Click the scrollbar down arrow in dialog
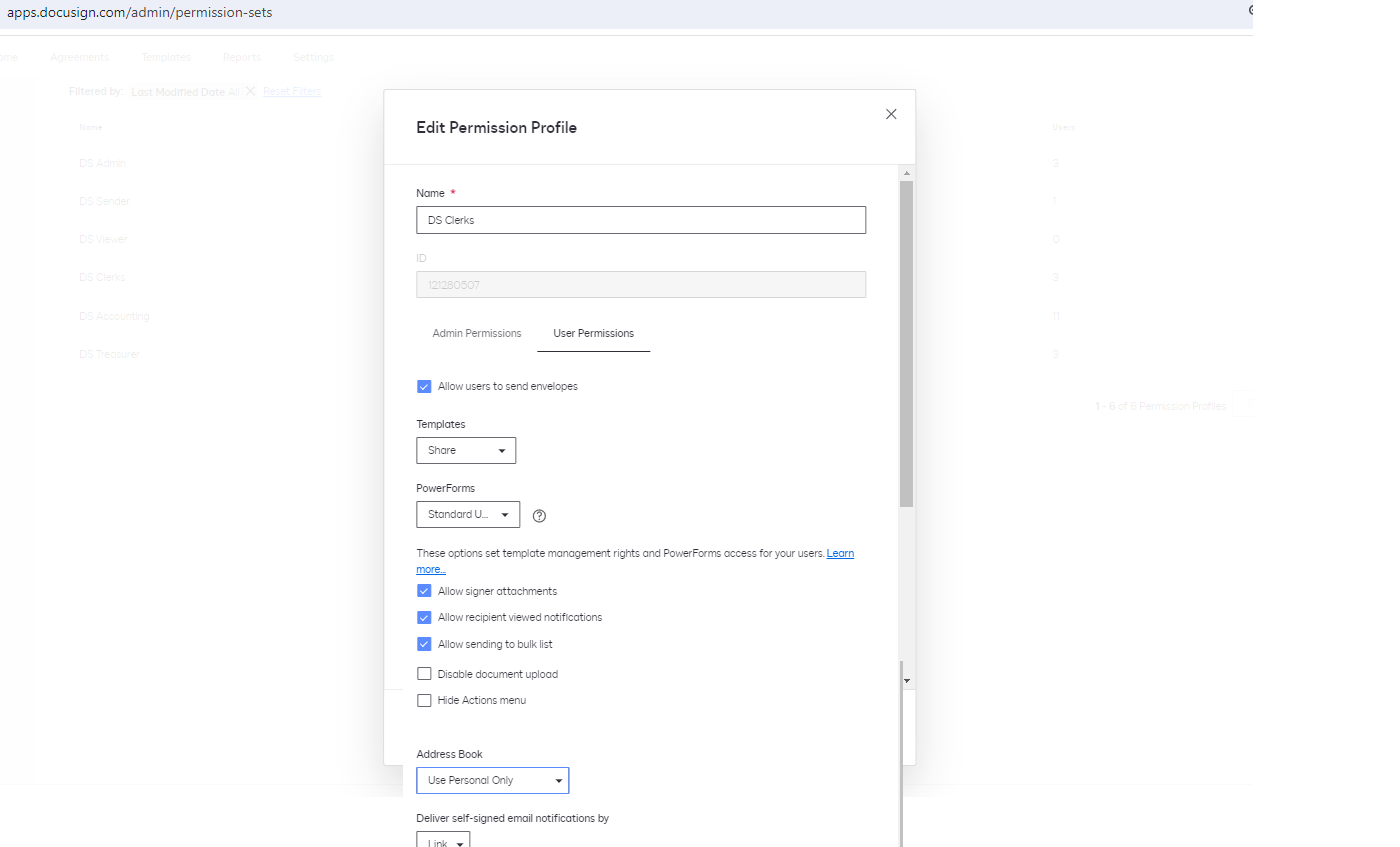This screenshot has height=847, width=1400. [906, 680]
